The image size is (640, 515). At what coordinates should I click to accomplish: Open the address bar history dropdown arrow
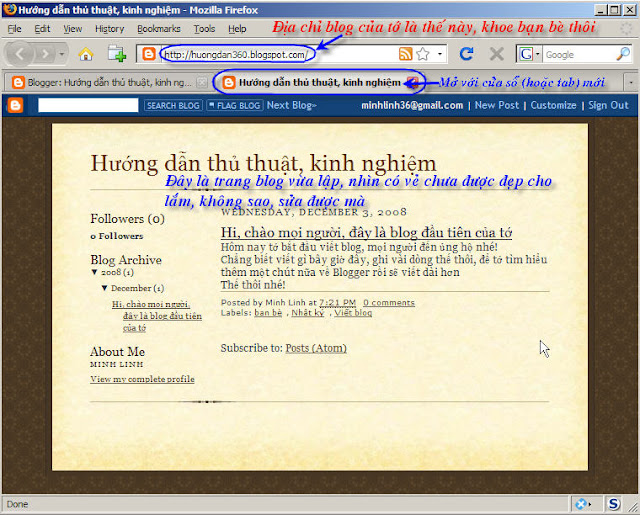(x=440, y=54)
